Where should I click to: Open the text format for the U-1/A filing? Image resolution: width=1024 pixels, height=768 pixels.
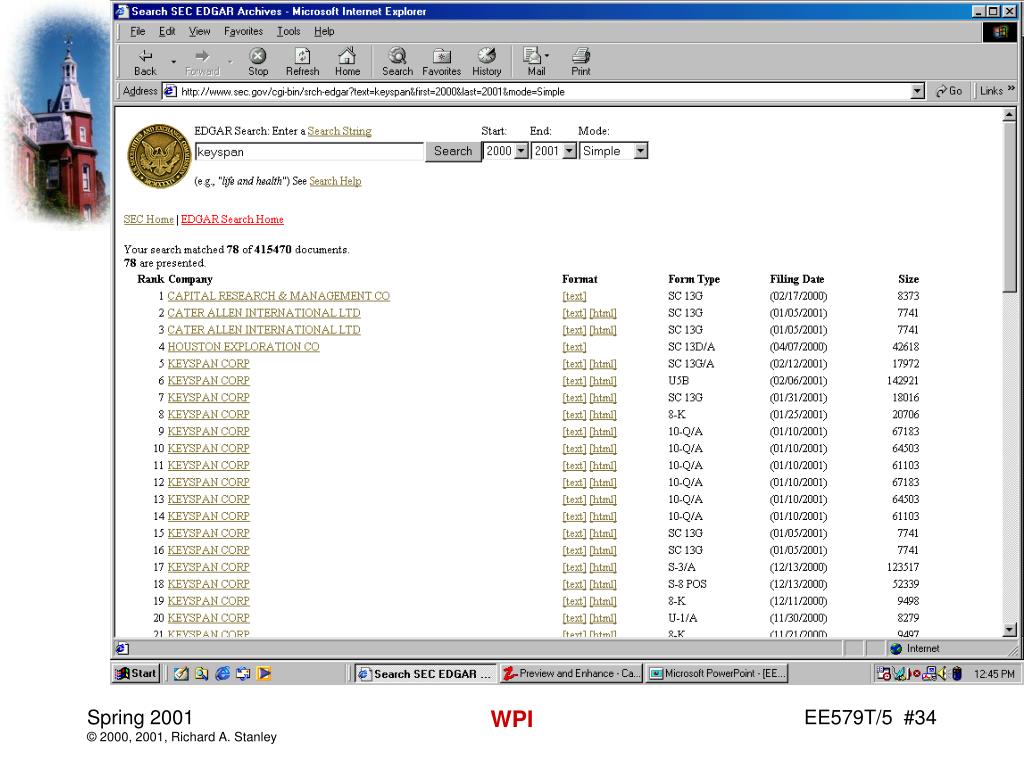pyautogui.click(x=574, y=619)
